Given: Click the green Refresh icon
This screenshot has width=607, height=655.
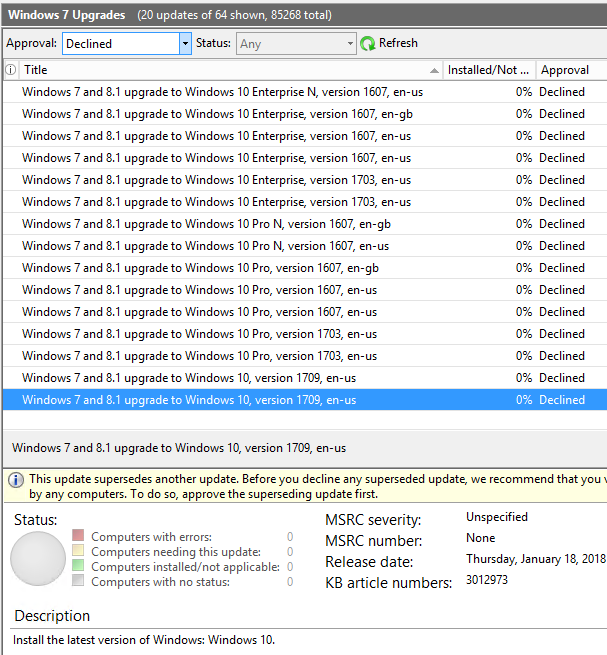Looking at the screenshot, I should [x=368, y=43].
